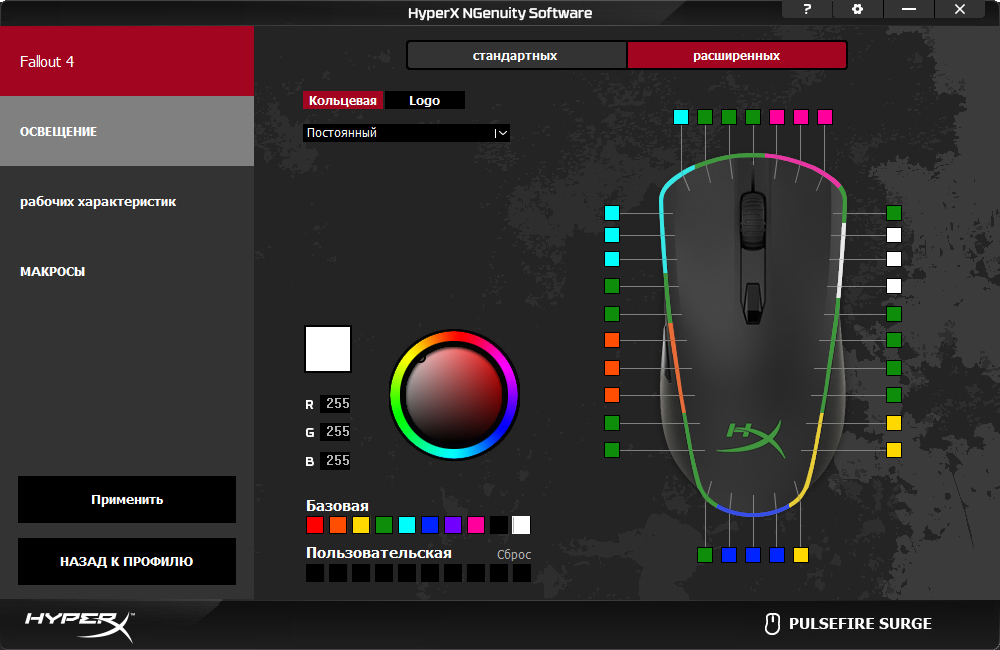Select the Кольцевая lighting zone
The width and height of the screenshot is (1000, 650).
(342, 100)
